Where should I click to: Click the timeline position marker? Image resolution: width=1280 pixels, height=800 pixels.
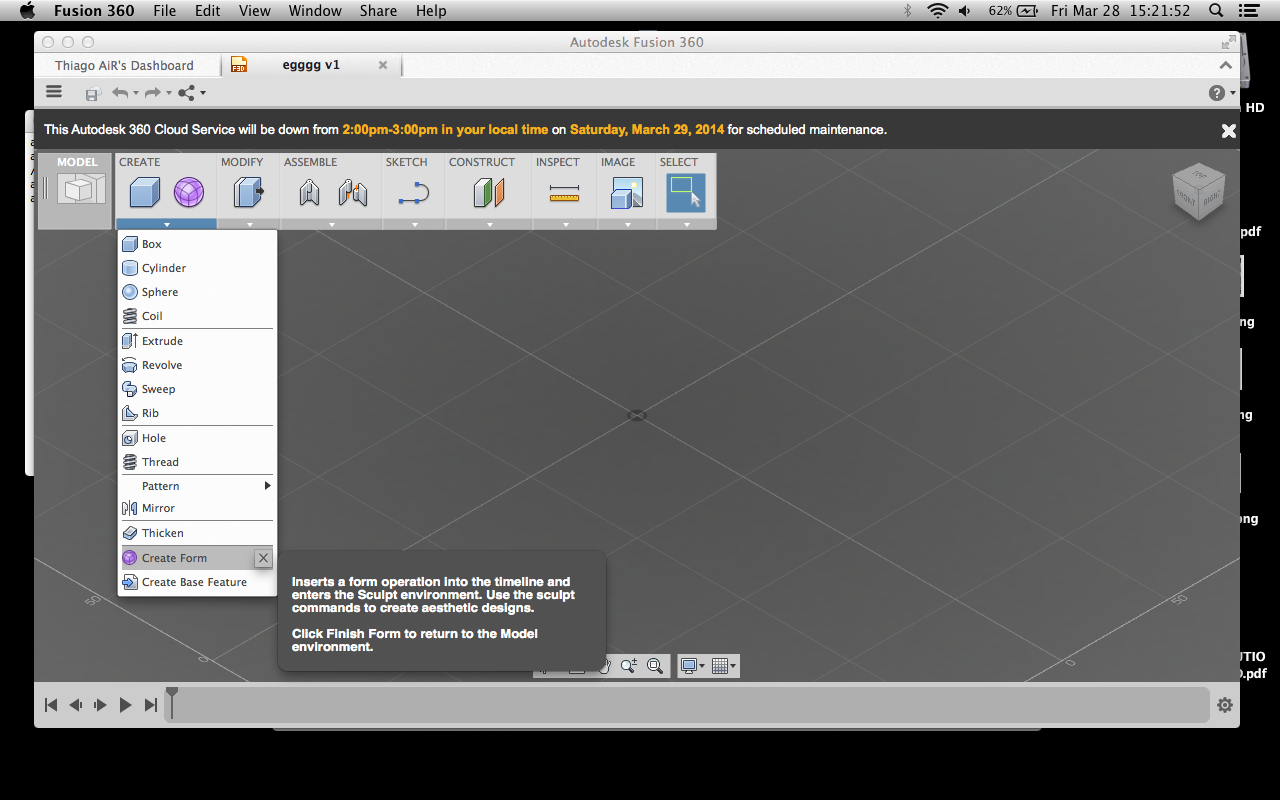tap(172, 702)
